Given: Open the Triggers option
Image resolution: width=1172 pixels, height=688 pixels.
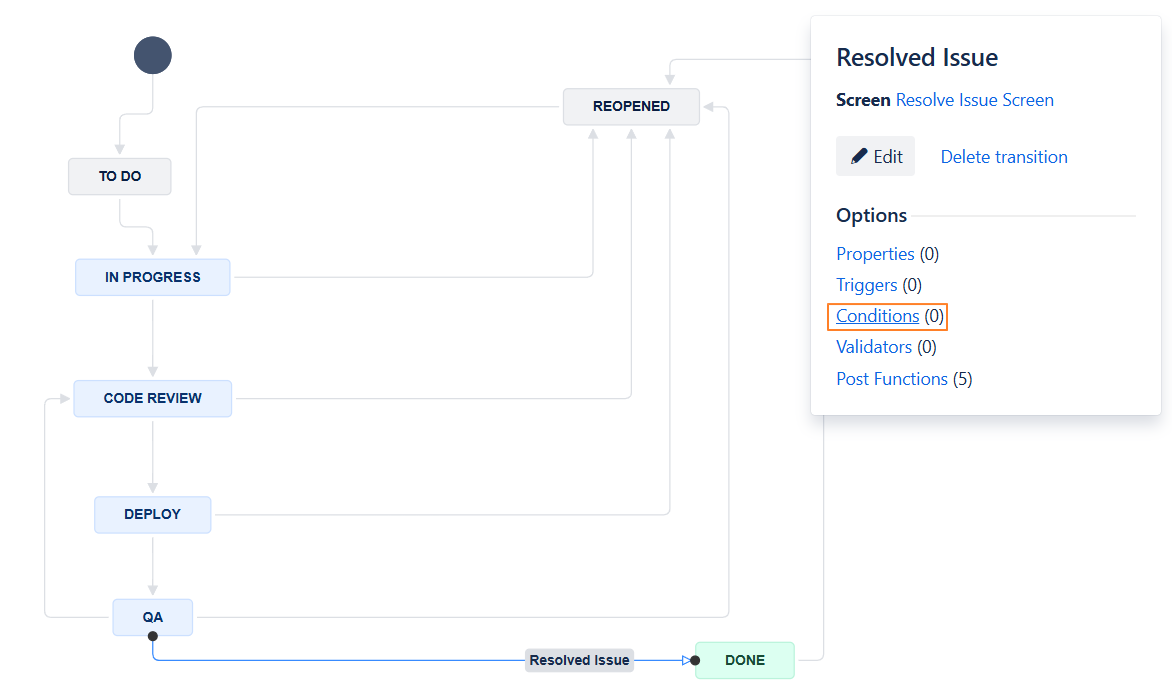Looking at the screenshot, I should click(x=866, y=285).
